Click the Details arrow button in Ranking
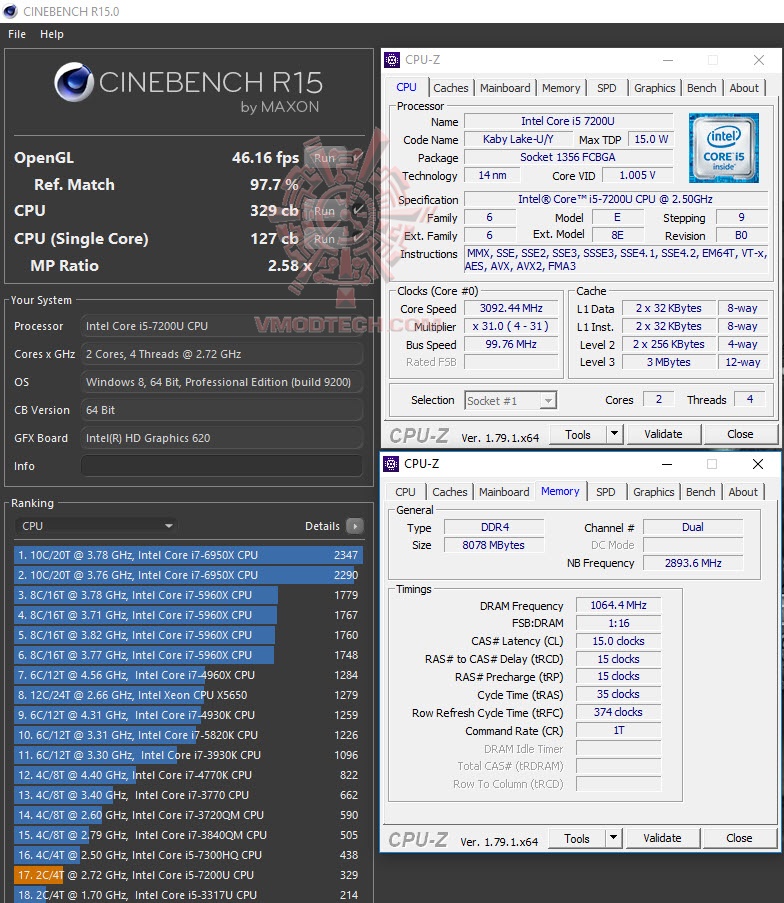784x903 pixels. [x=355, y=526]
